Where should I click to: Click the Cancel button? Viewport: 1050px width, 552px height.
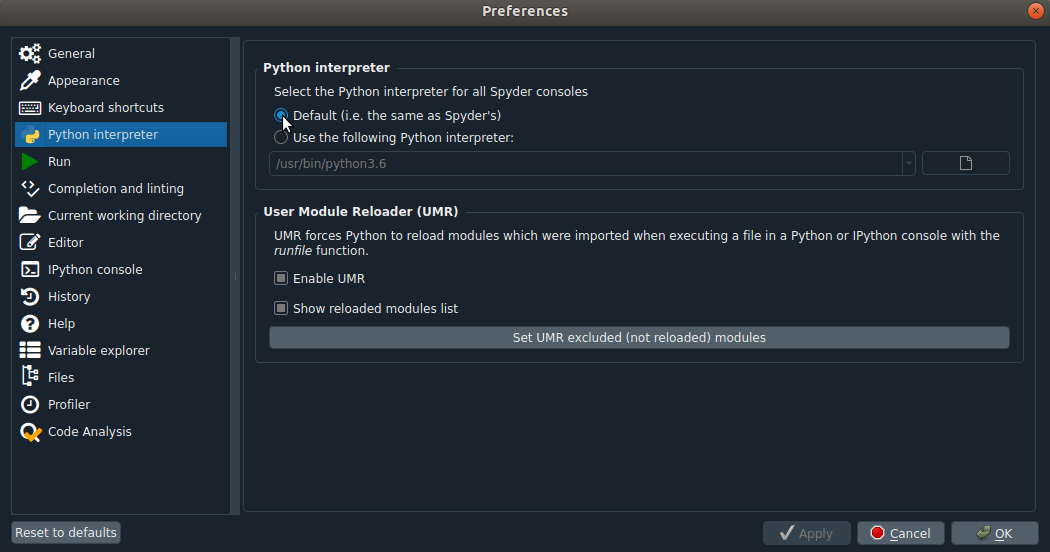[x=901, y=533]
